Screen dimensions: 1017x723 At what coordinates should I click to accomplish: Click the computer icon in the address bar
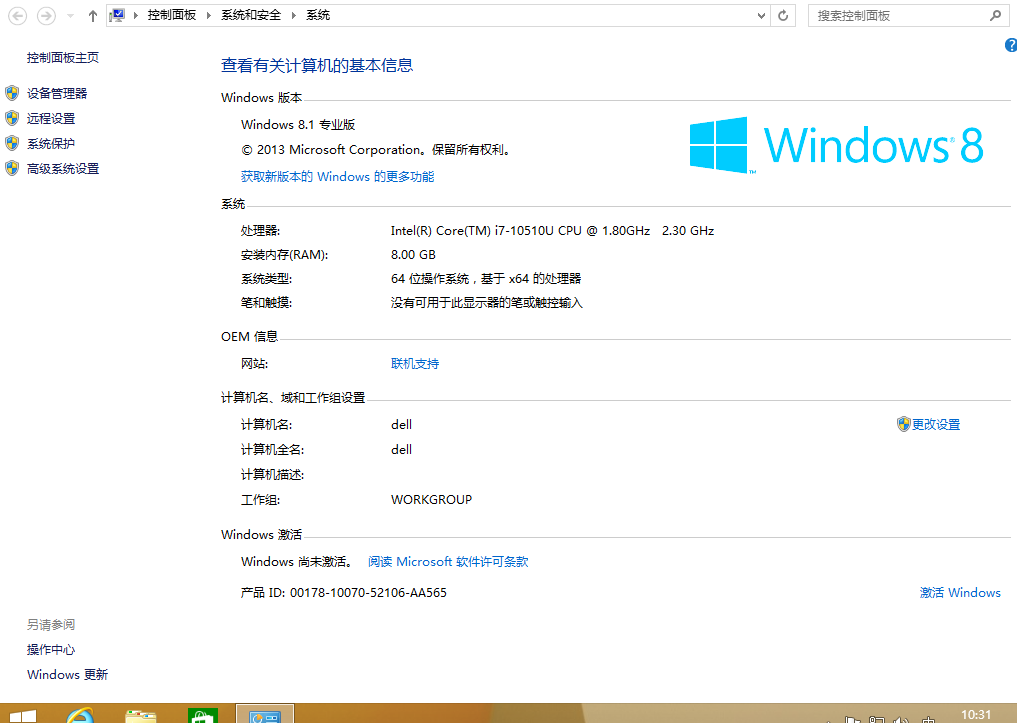click(117, 15)
